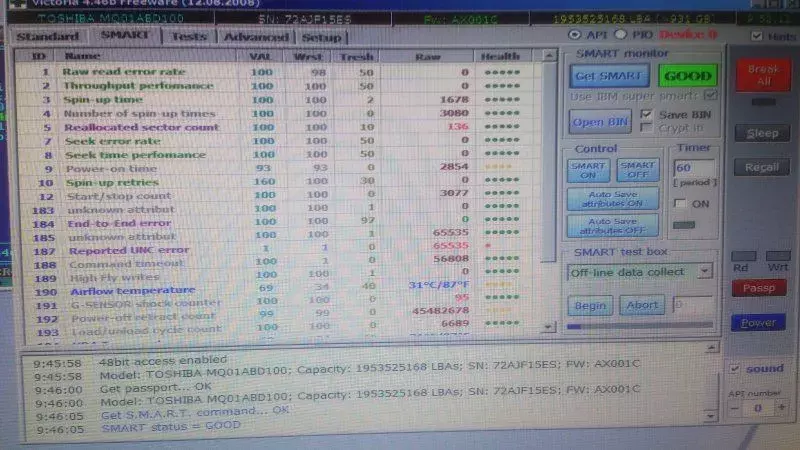Increase the API number with plus
The image size is (800, 450).
781,407
